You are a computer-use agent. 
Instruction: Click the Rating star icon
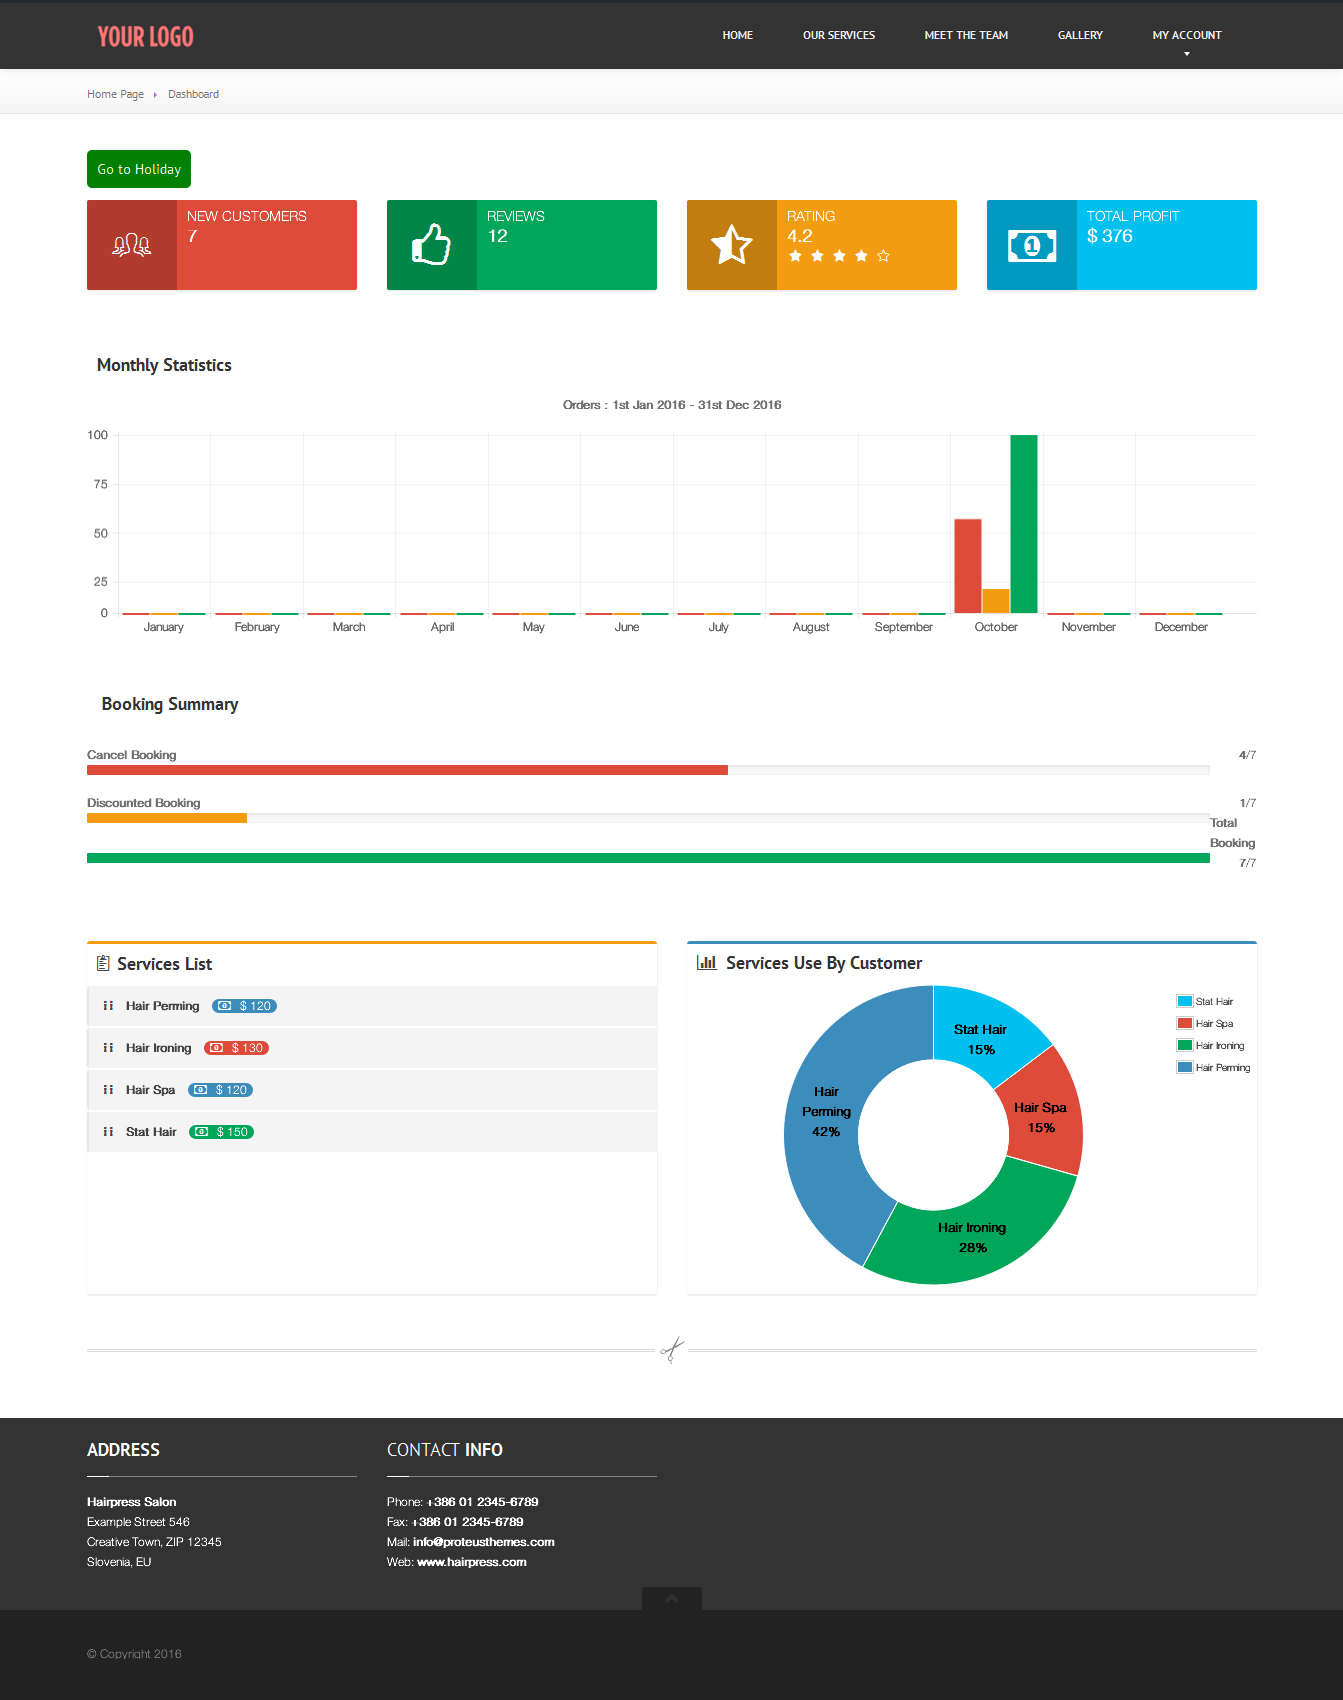[x=732, y=245]
